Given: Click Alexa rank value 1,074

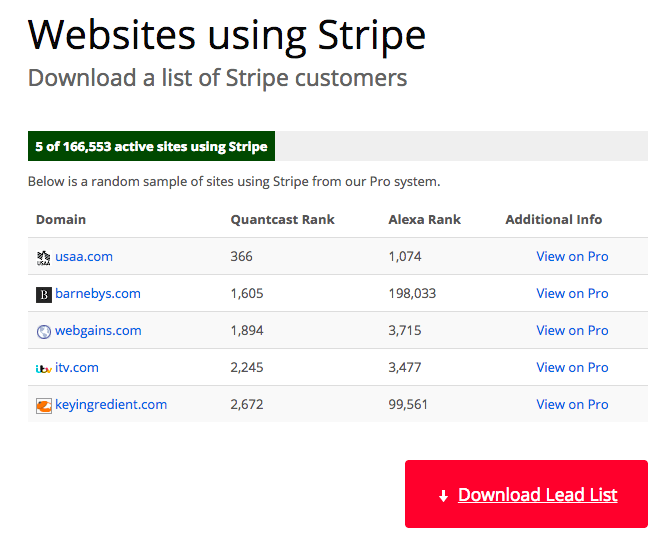Looking at the screenshot, I should (405, 256).
